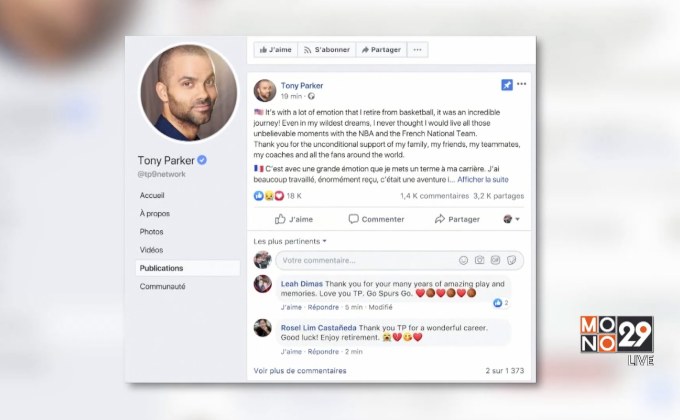Expand the Les plus pertinents sort dropdown
Viewport: 680px width, 420px height.
coord(290,241)
